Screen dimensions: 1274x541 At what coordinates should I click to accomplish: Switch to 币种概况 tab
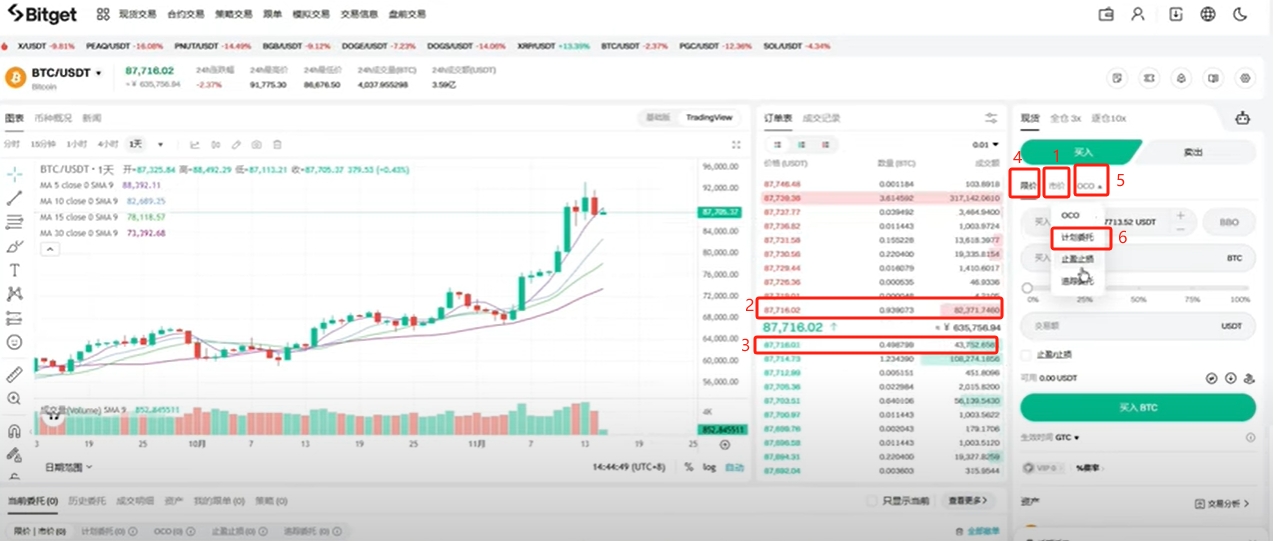tap(53, 118)
